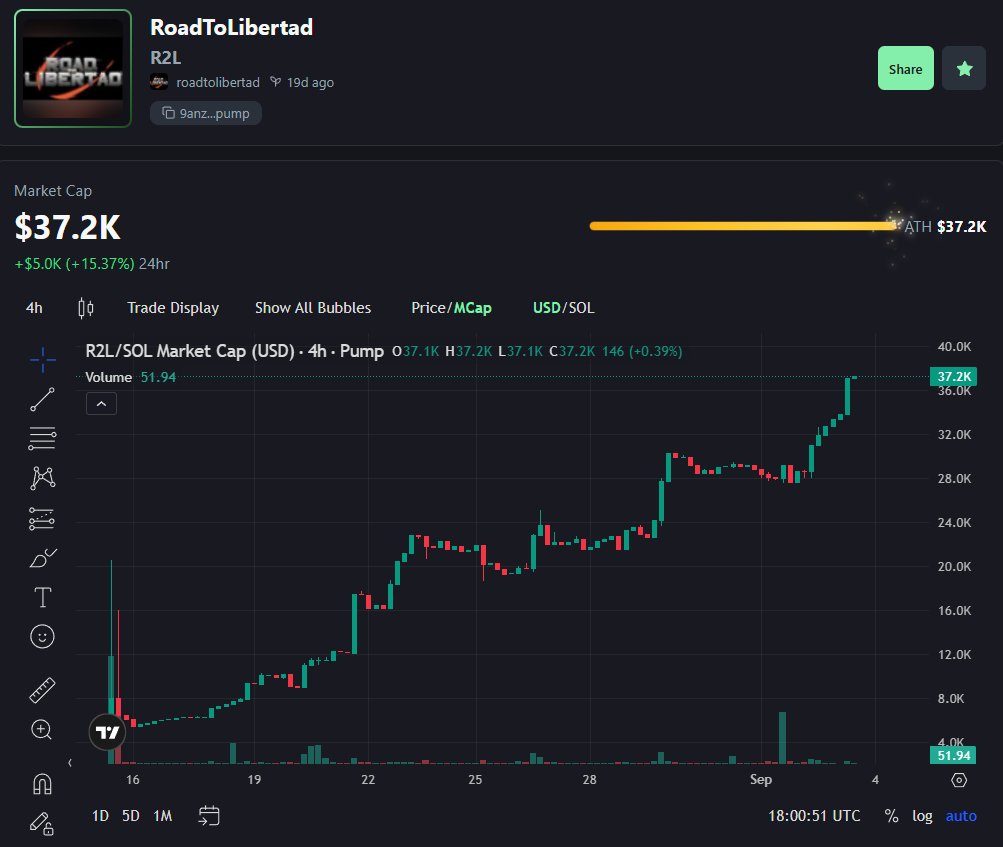Add token to favorites with star
The height and width of the screenshot is (847, 1003).
tap(964, 68)
